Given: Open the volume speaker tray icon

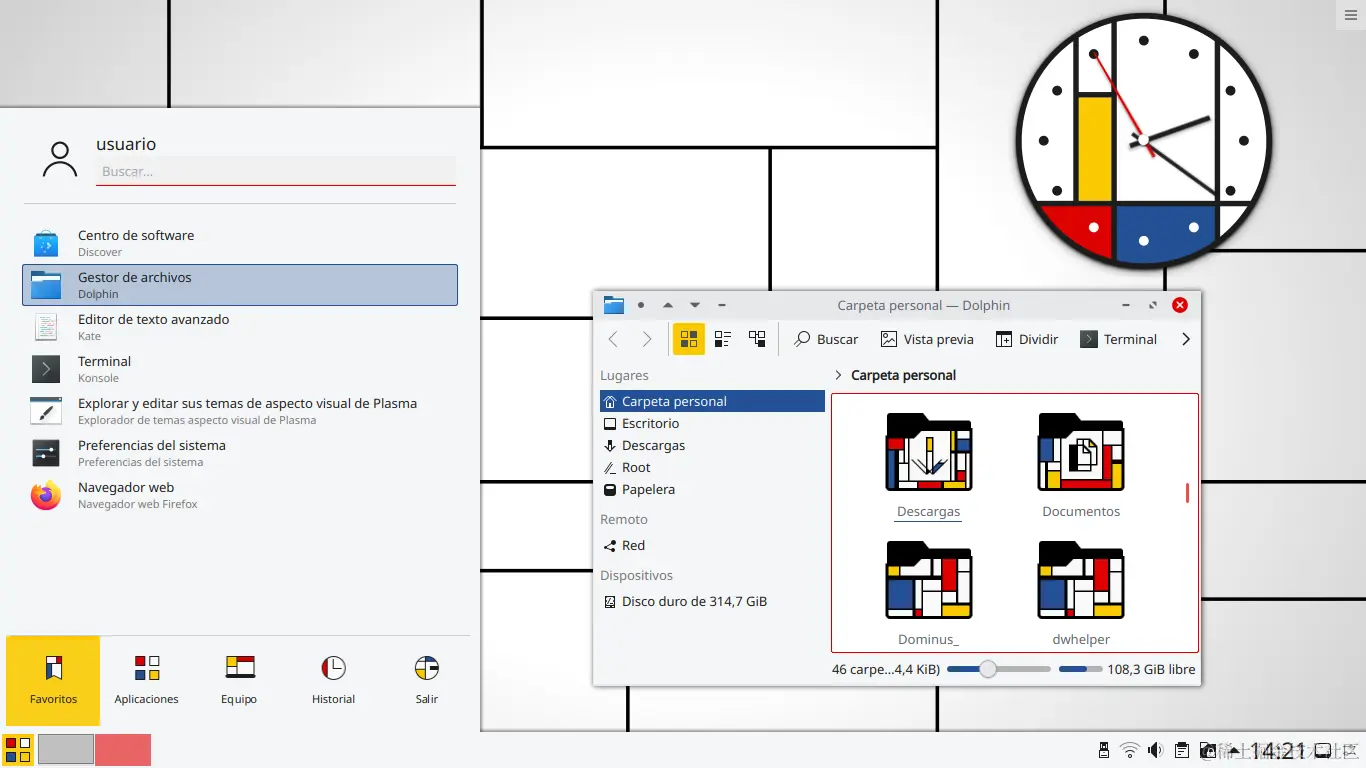Looking at the screenshot, I should click(x=1156, y=750).
